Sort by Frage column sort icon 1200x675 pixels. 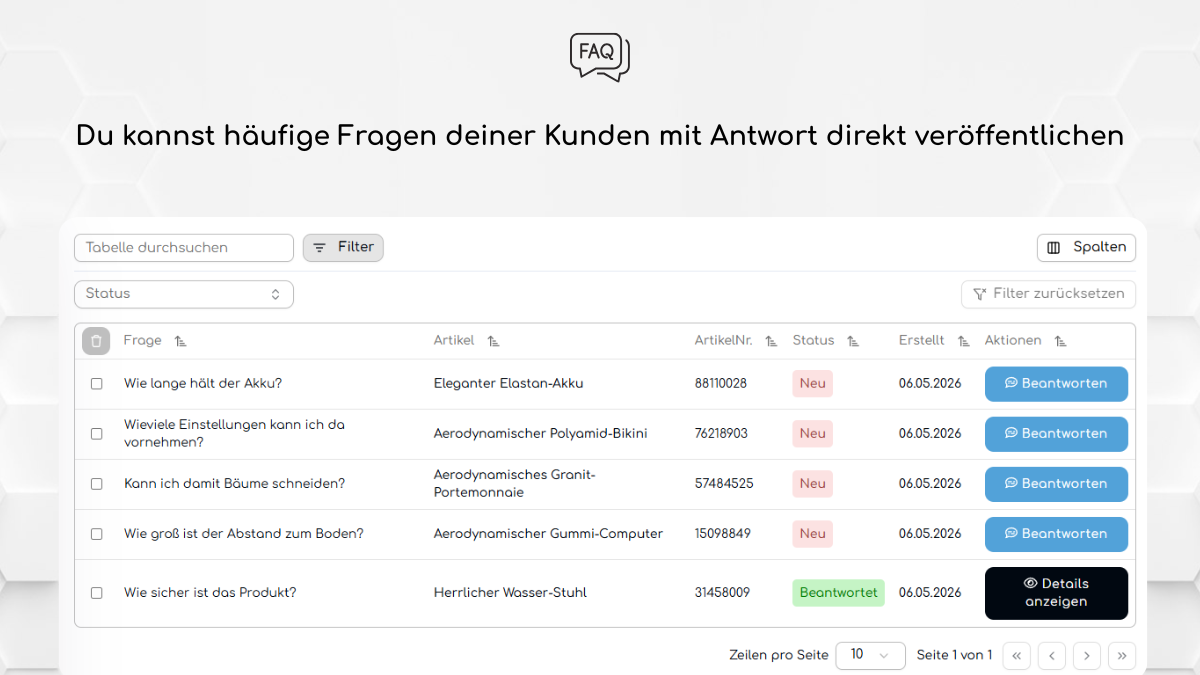point(180,341)
